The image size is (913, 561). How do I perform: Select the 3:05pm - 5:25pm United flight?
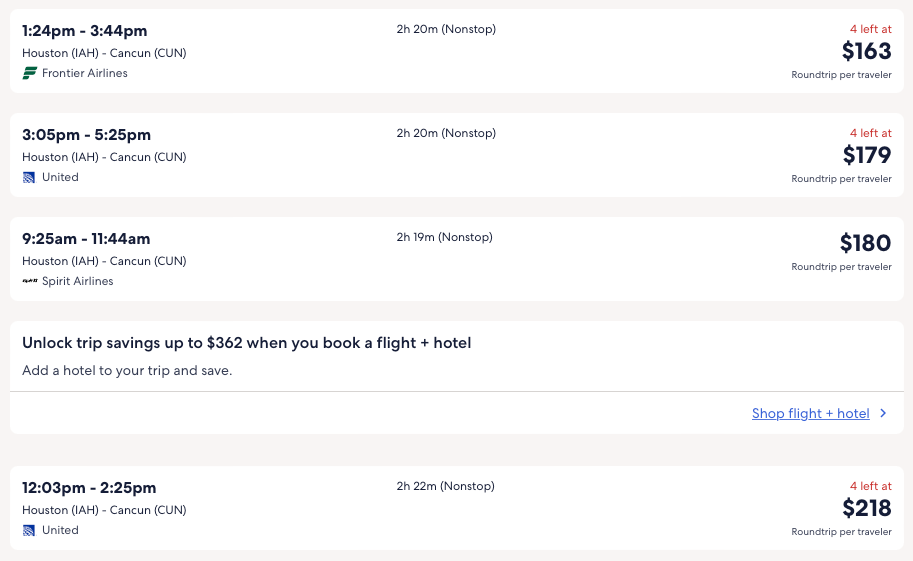pos(87,135)
